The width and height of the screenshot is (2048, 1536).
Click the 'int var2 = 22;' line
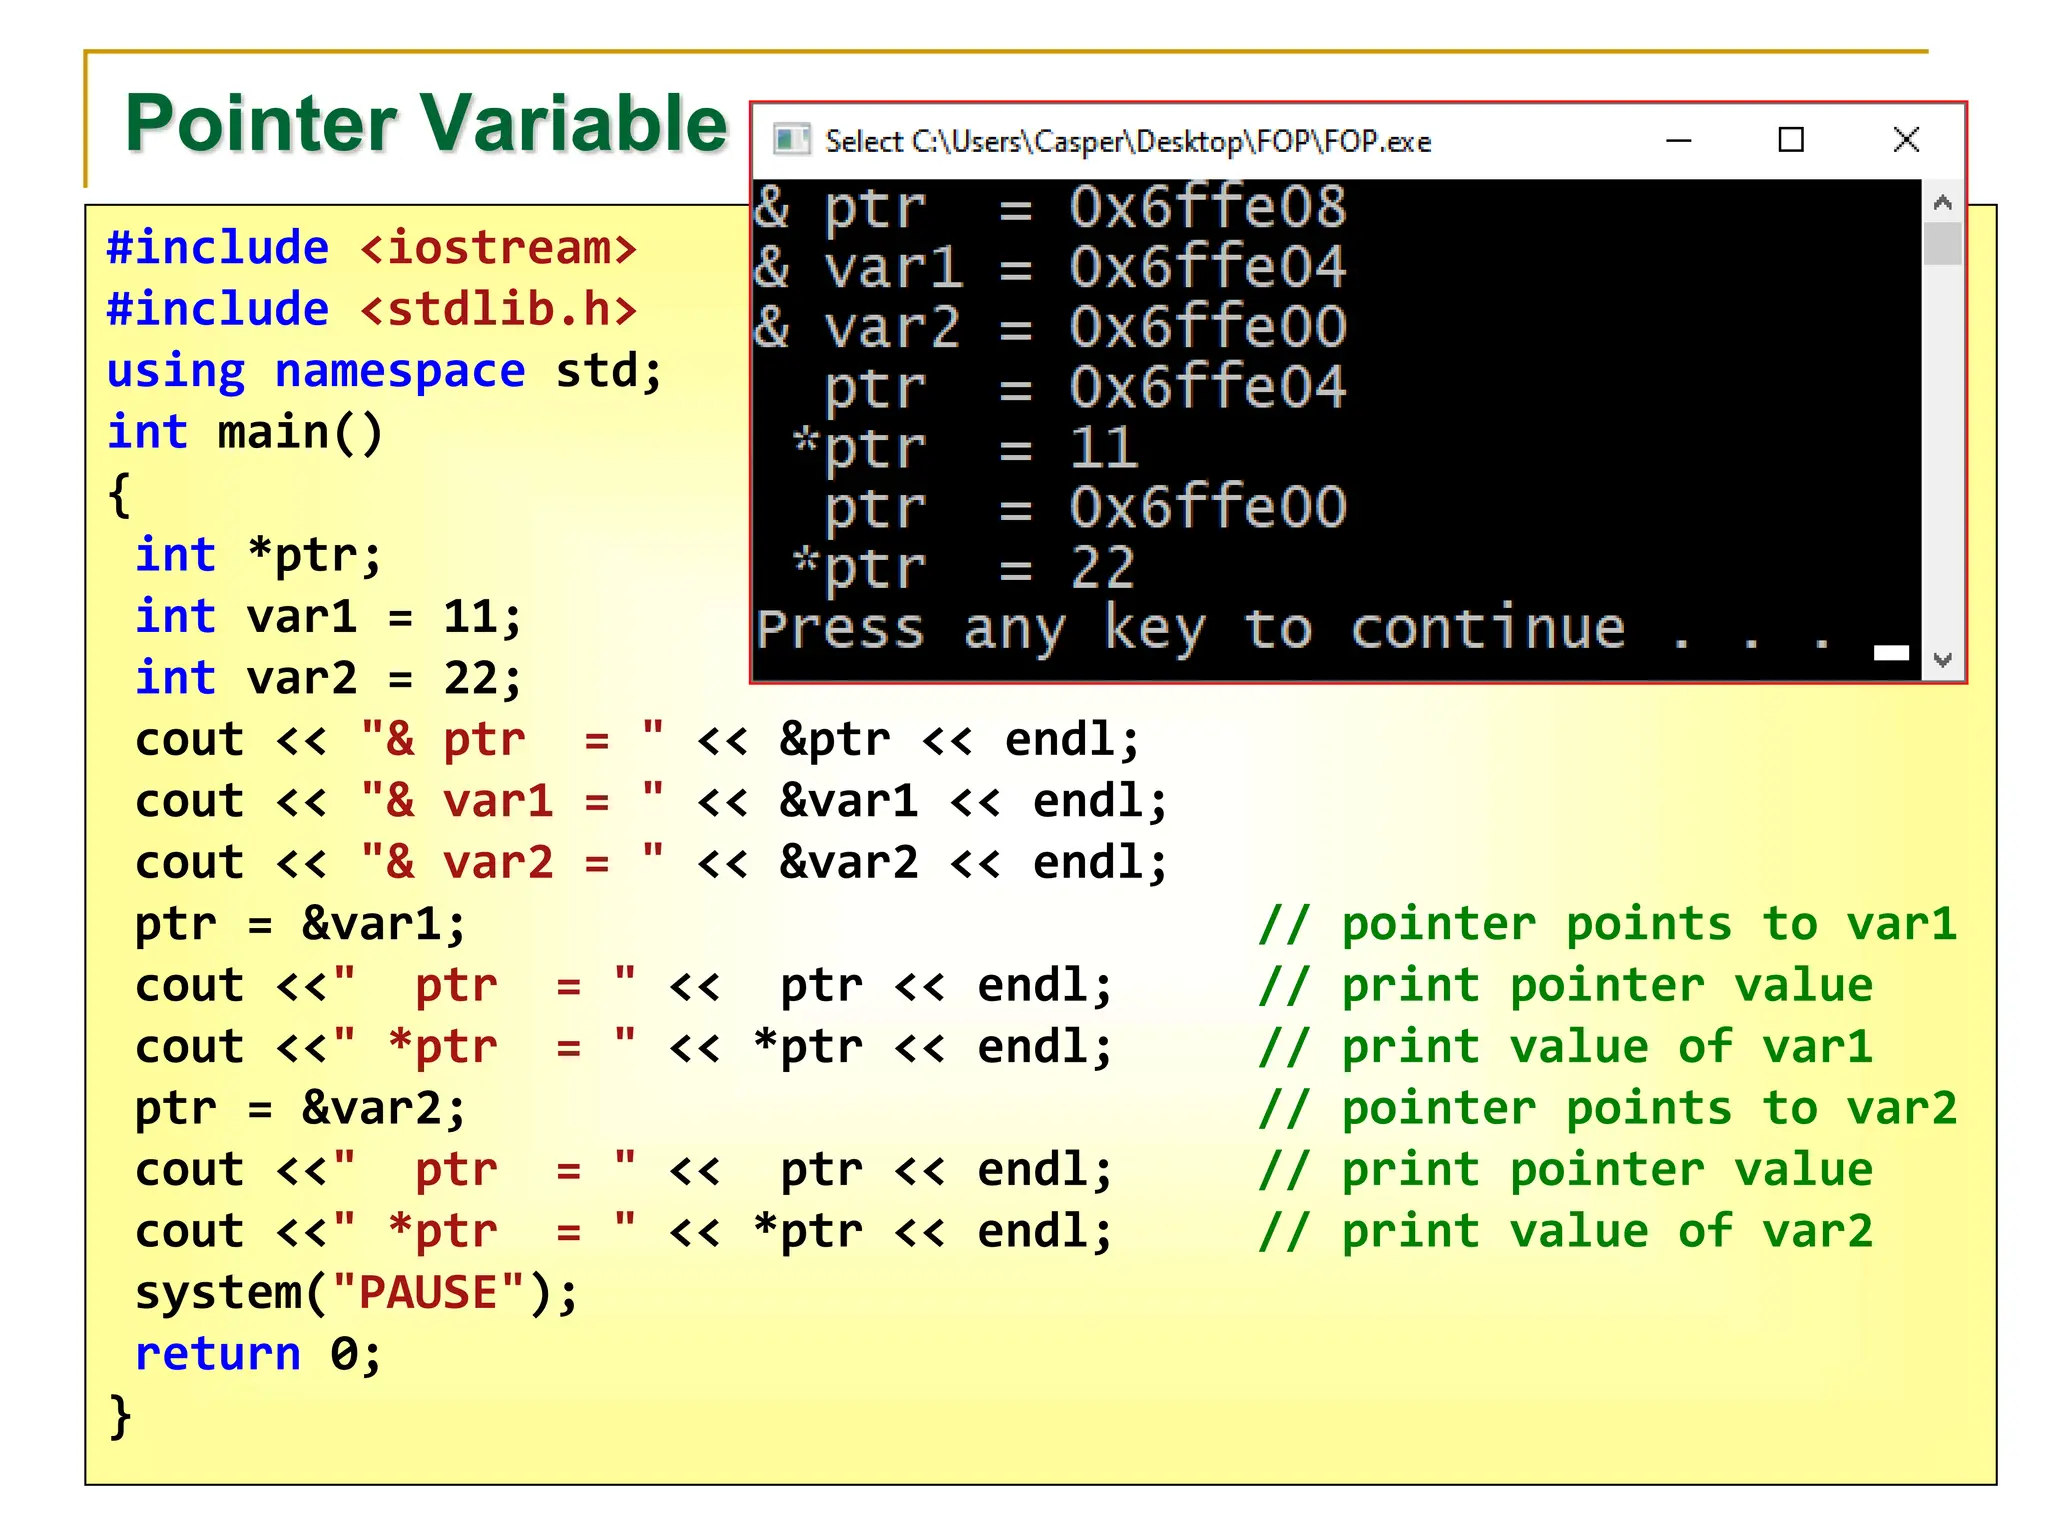tap(328, 678)
